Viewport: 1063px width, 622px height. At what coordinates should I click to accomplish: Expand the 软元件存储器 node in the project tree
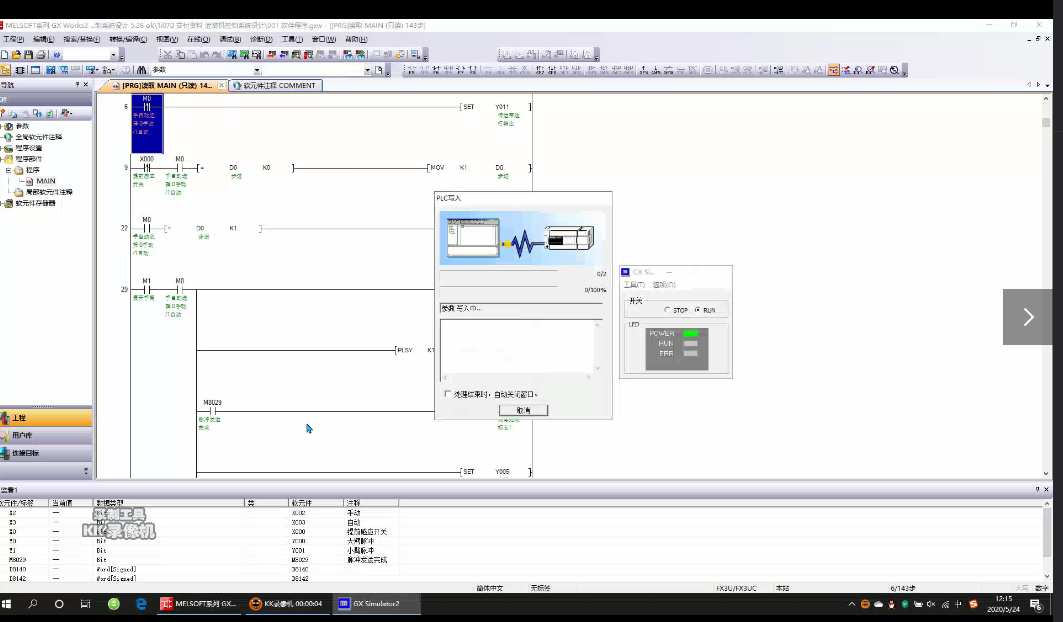[2, 203]
